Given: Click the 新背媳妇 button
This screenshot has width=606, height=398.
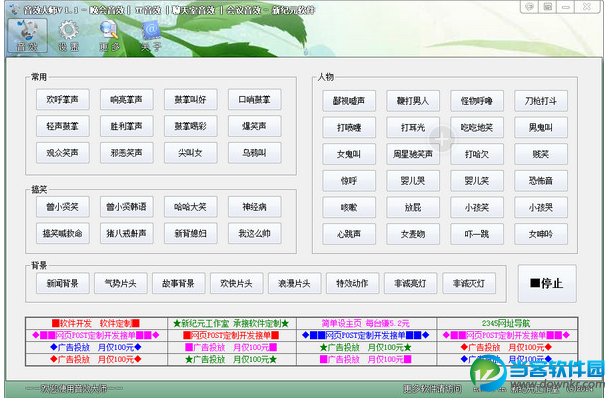Looking at the screenshot, I should [191, 233].
